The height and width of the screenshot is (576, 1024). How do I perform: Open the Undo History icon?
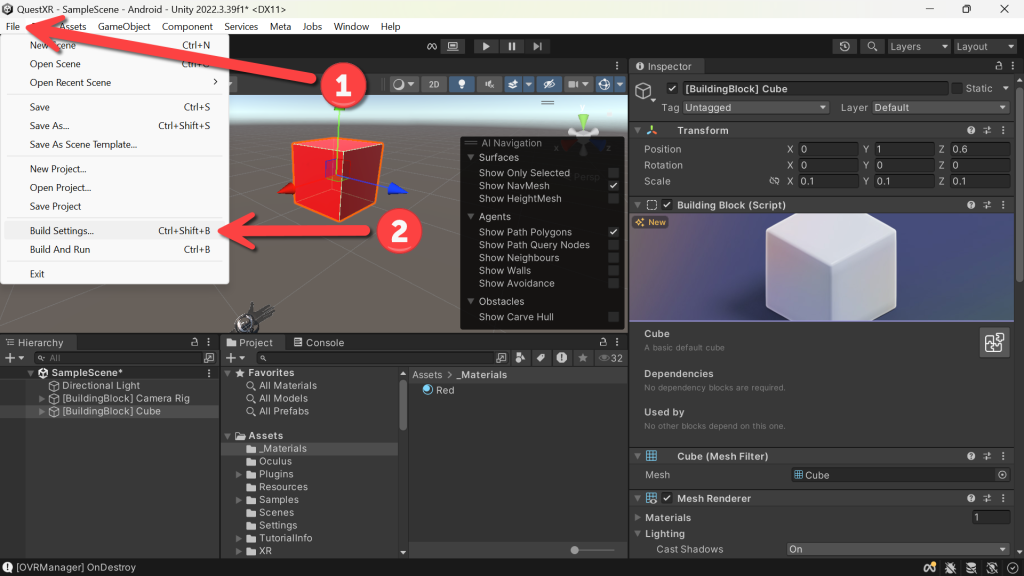tap(844, 46)
